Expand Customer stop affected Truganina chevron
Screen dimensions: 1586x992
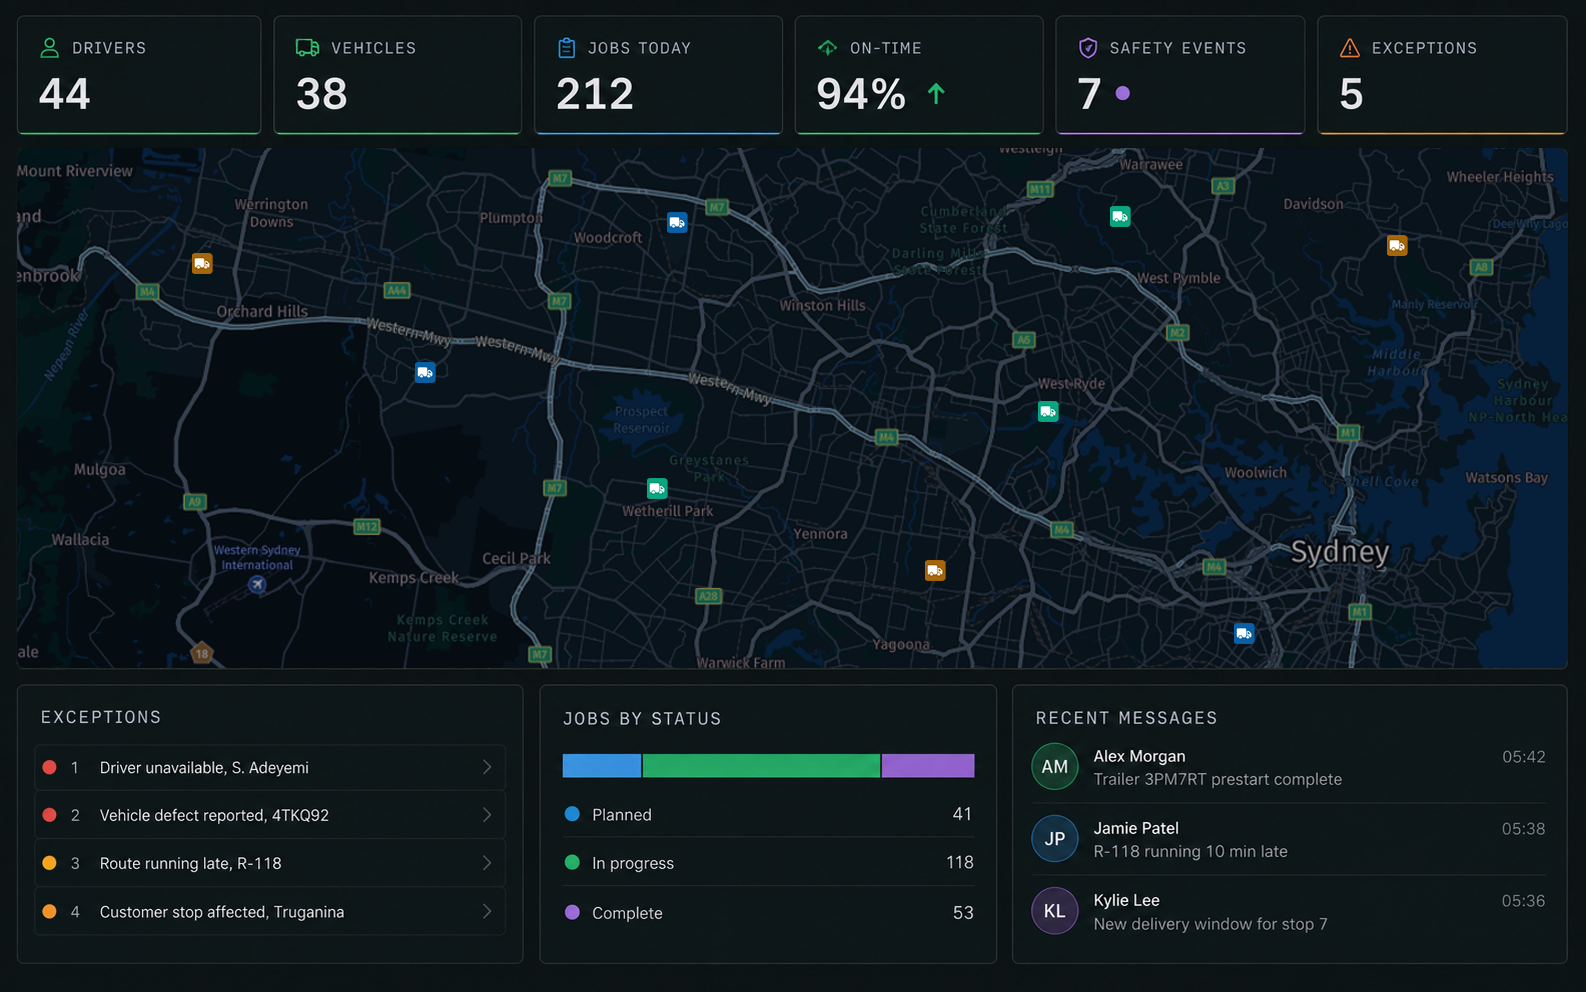(x=487, y=911)
